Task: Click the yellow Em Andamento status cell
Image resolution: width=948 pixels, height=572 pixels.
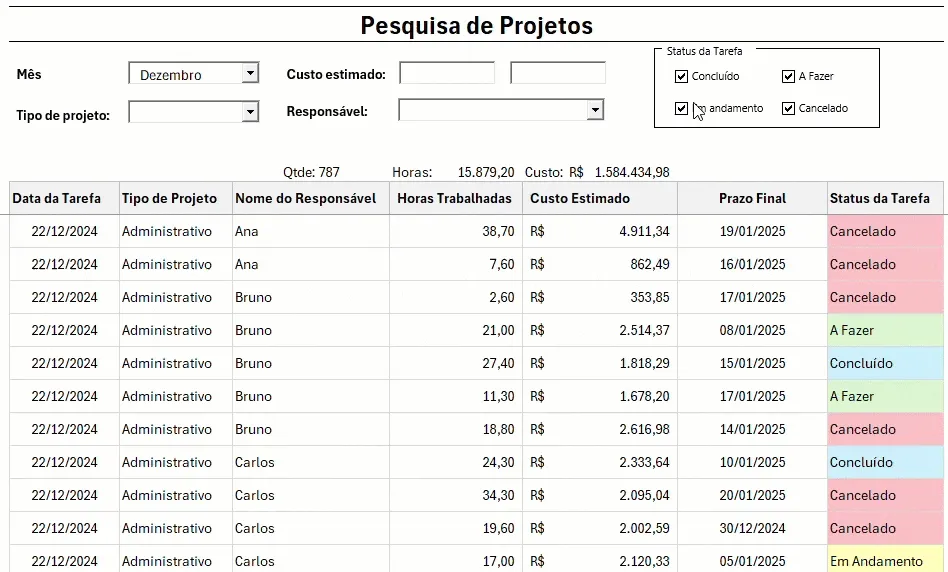Action: pos(885,561)
